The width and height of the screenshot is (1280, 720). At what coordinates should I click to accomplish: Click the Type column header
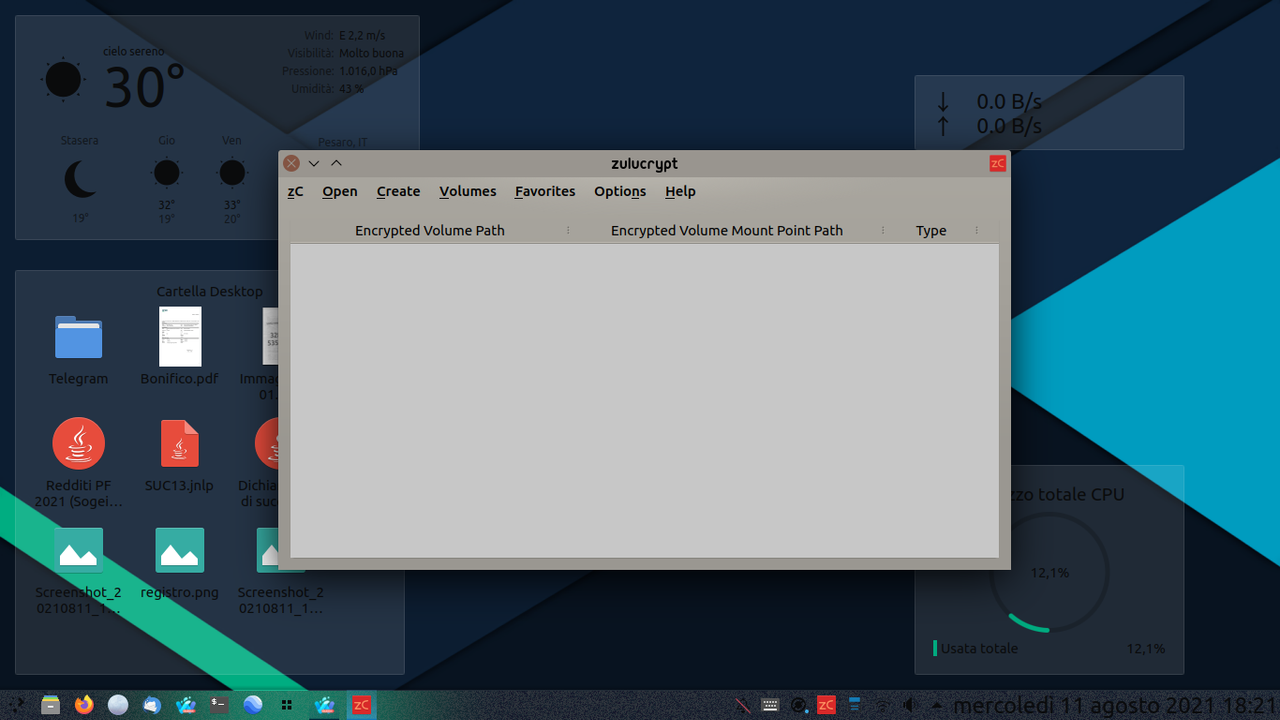point(931,230)
